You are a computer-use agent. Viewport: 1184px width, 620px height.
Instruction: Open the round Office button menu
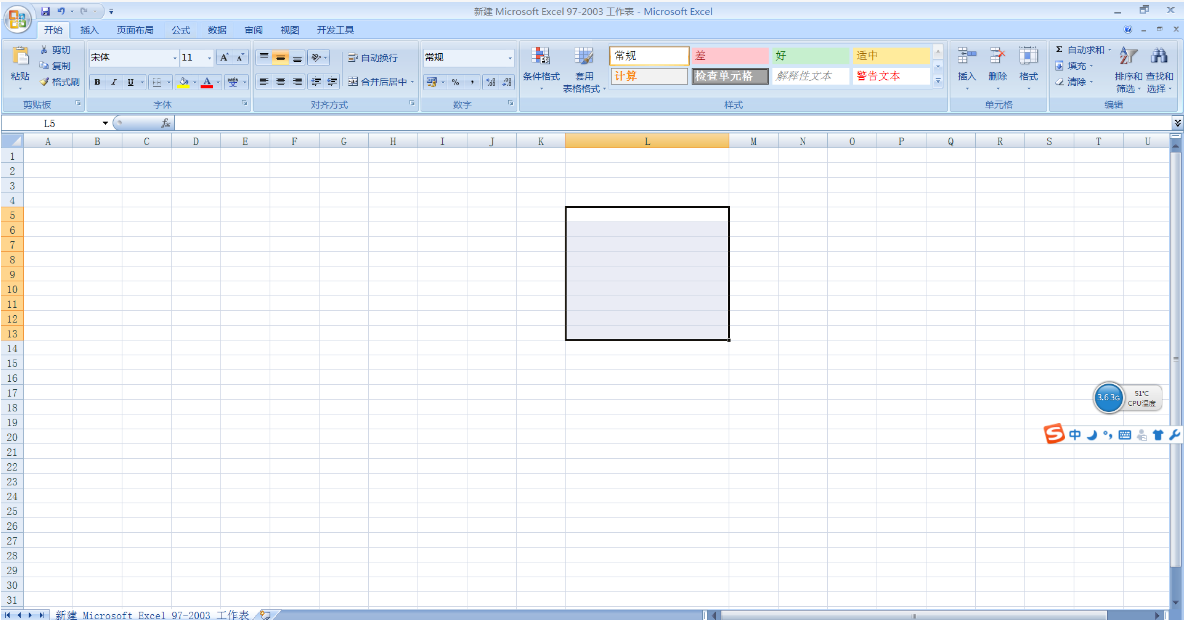coord(18,19)
